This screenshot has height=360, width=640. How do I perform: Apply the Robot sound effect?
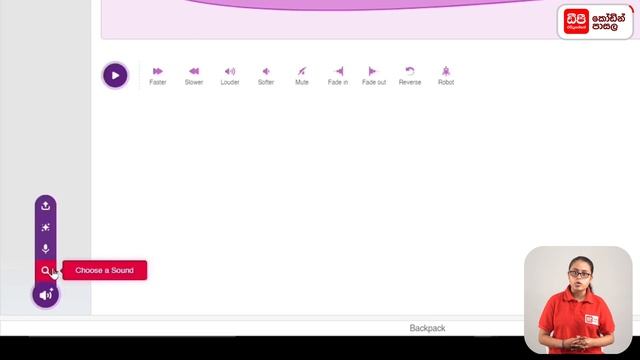coord(446,76)
